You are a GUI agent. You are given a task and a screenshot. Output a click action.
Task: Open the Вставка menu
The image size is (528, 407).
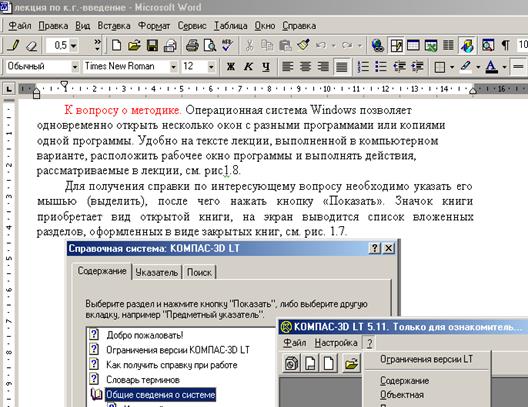click(x=114, y=26)
